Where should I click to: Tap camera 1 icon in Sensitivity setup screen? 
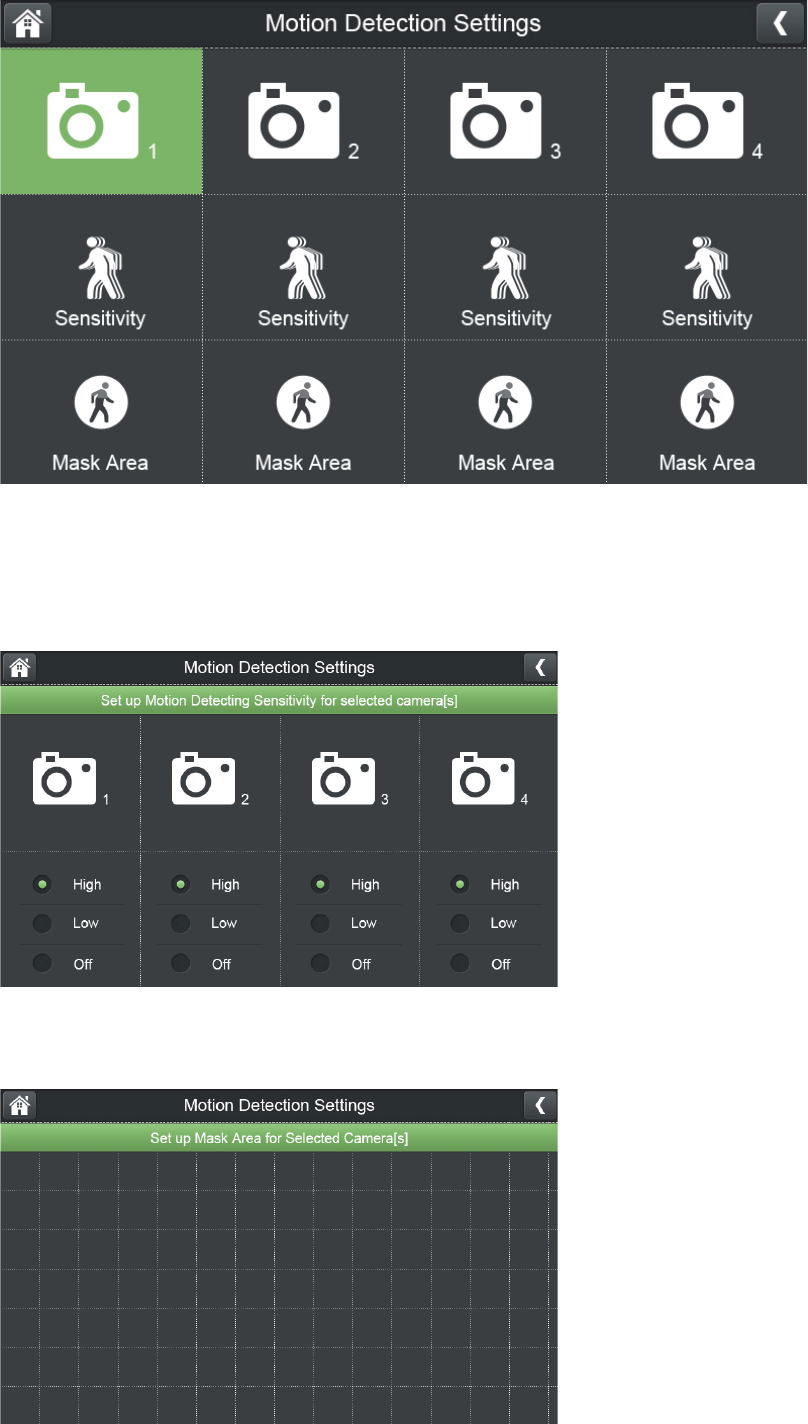point(66,779)
